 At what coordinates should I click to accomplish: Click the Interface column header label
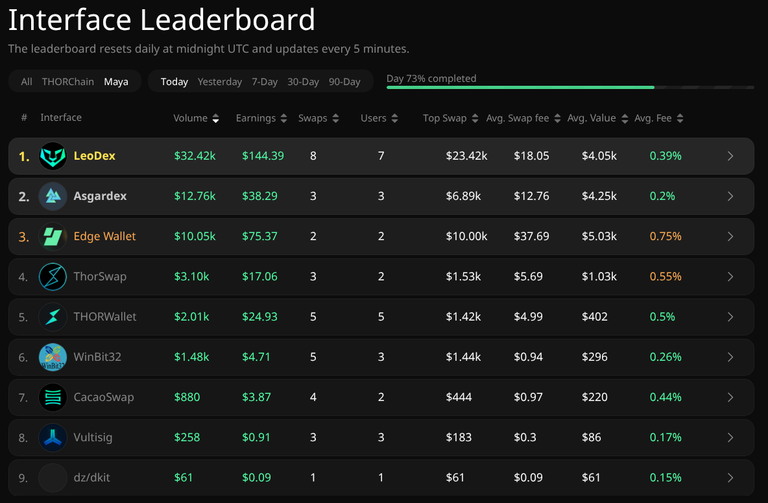(x=61, y=118)
